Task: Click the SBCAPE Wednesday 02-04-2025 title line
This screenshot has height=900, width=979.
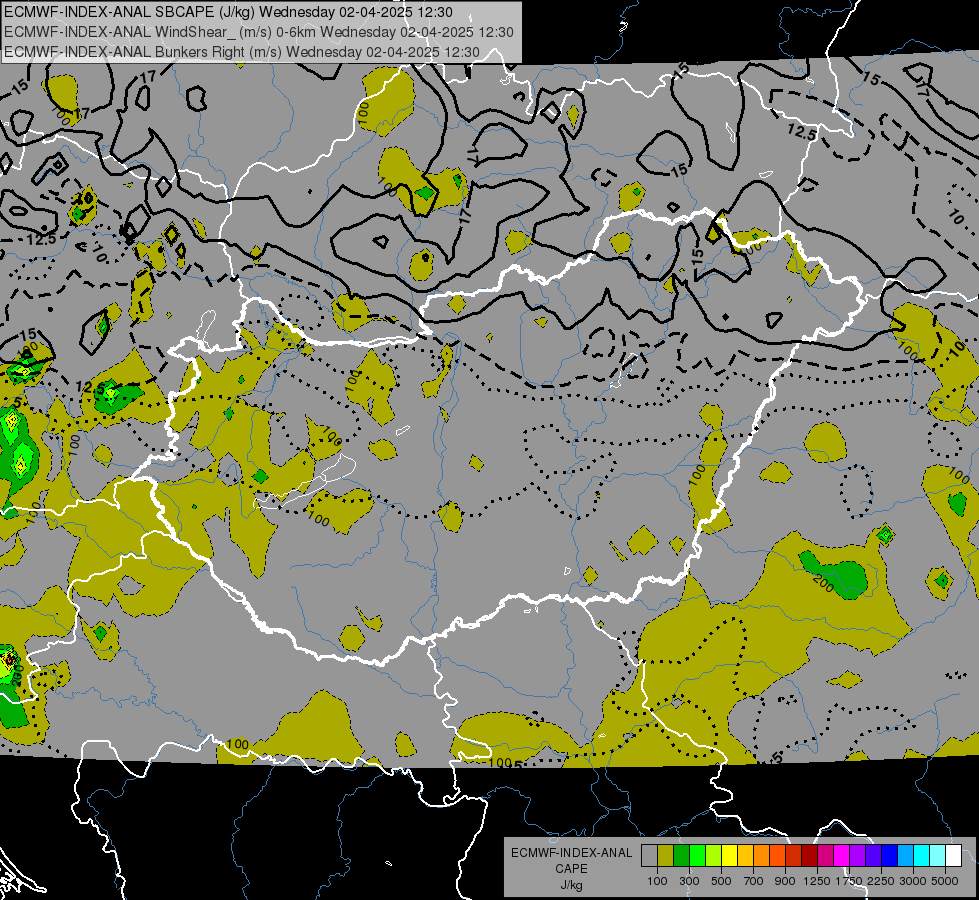Action: [x=229, y=12]
